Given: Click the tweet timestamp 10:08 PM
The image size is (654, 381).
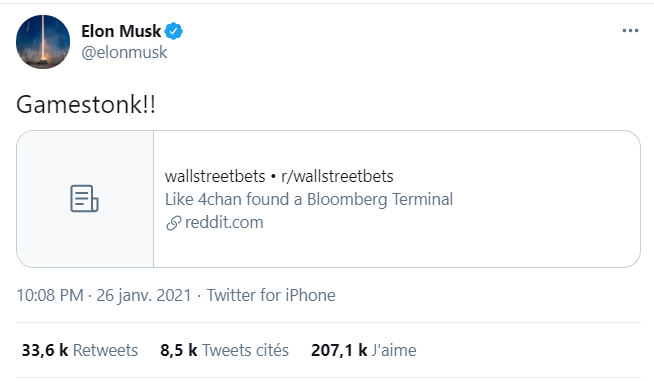Looking at the screenshot, I should tap(50, 295).
